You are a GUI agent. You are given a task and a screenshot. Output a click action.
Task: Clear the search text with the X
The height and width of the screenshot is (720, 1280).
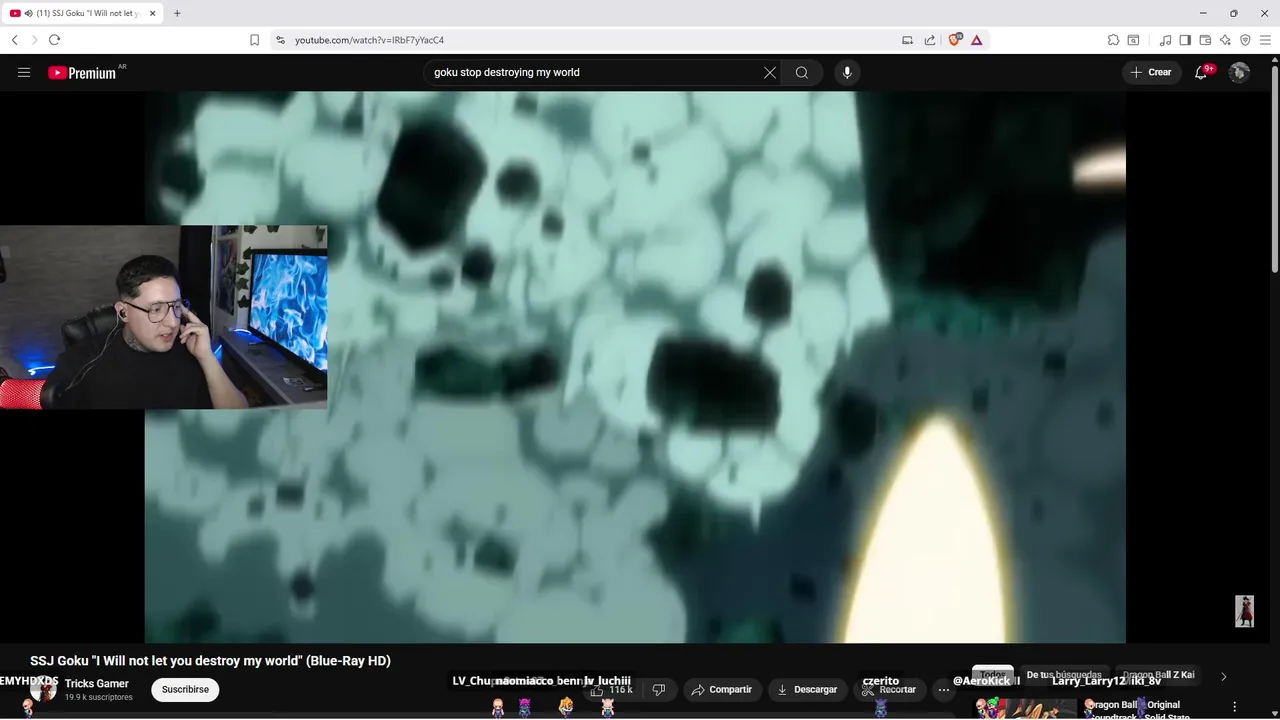[770, 72]
